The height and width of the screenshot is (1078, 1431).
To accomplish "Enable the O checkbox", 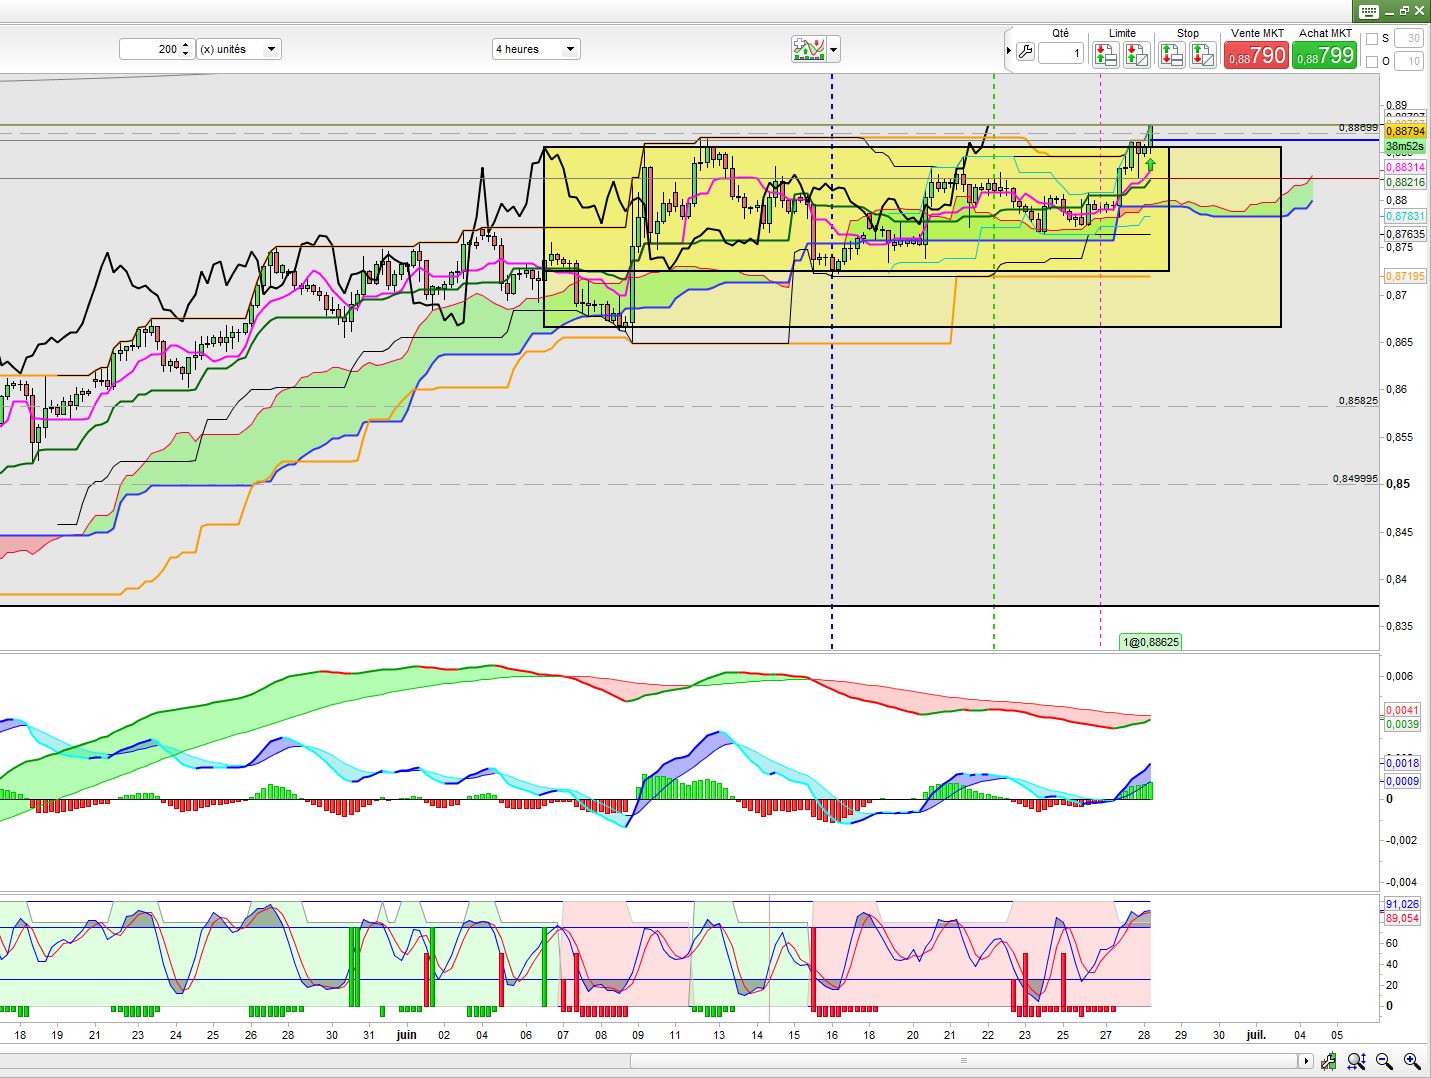I will pyautogui.click(x=1371, y=62).
